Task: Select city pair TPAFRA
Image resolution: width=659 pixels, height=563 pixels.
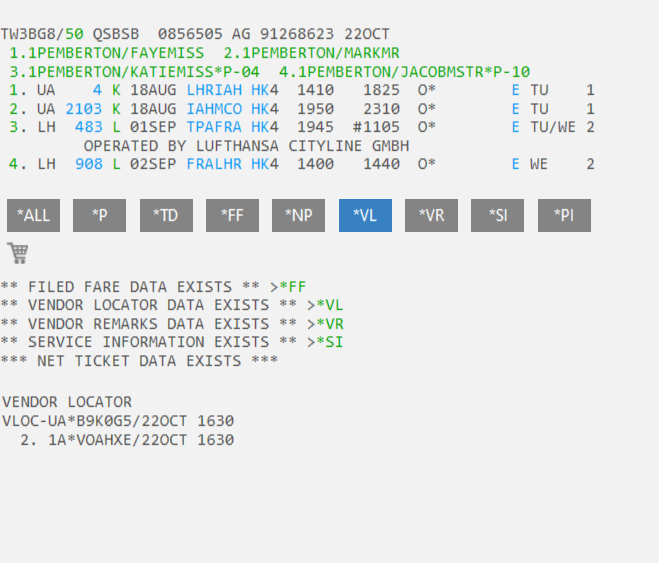Action: (x=214, y=127)
